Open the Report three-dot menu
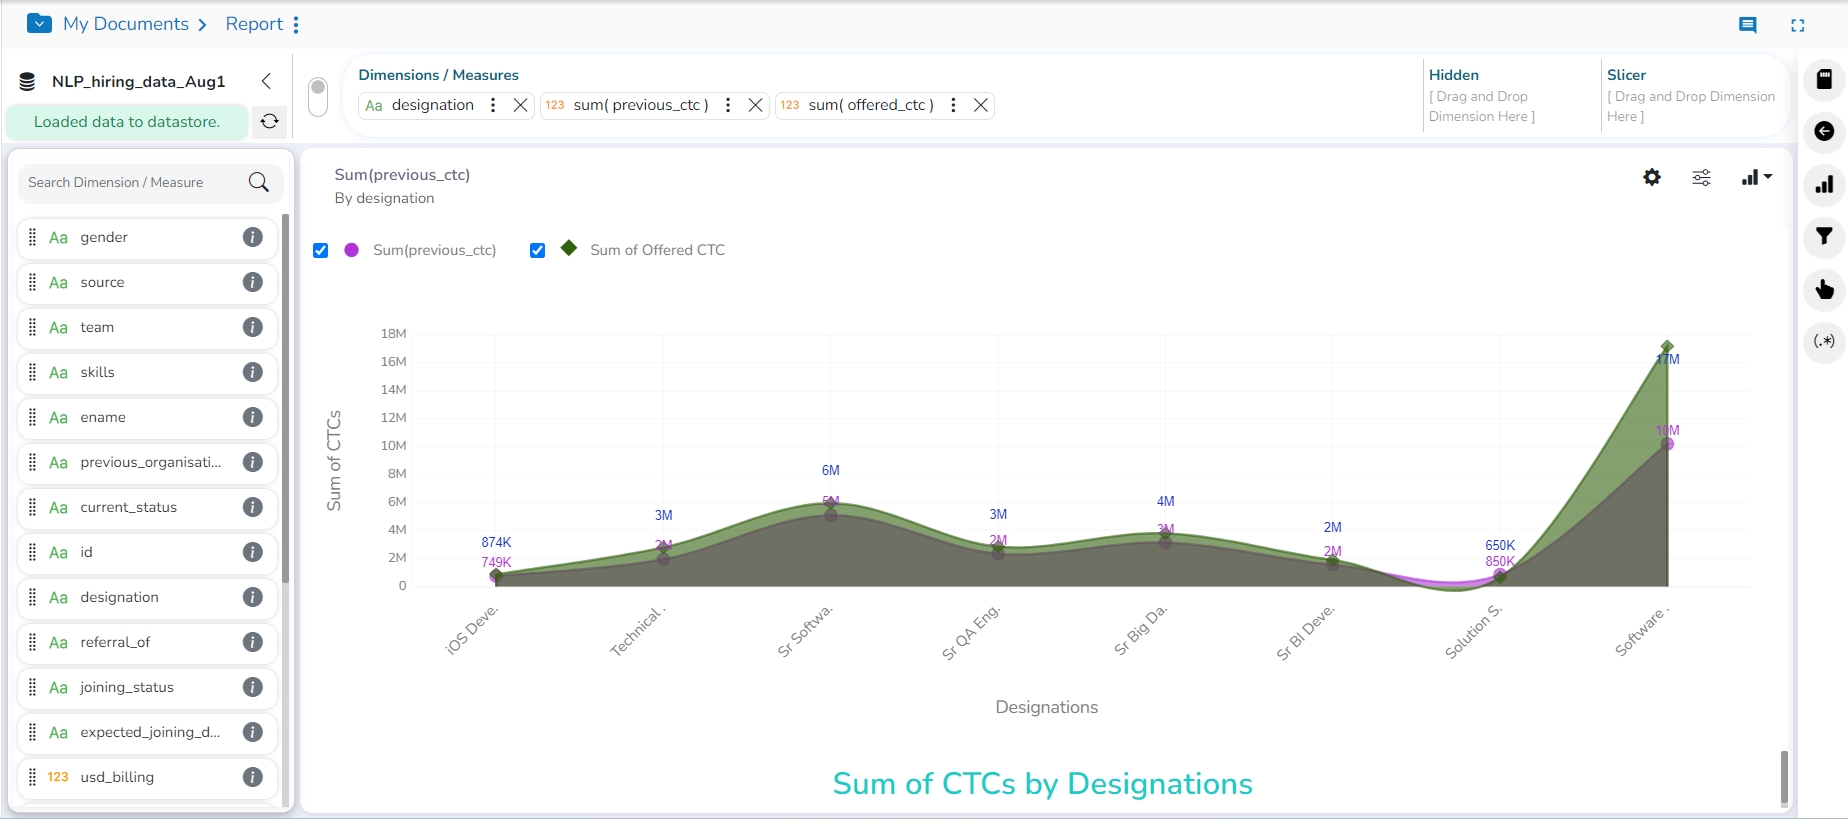Screen dimensions: 1848x819 (x=296, y=24)
